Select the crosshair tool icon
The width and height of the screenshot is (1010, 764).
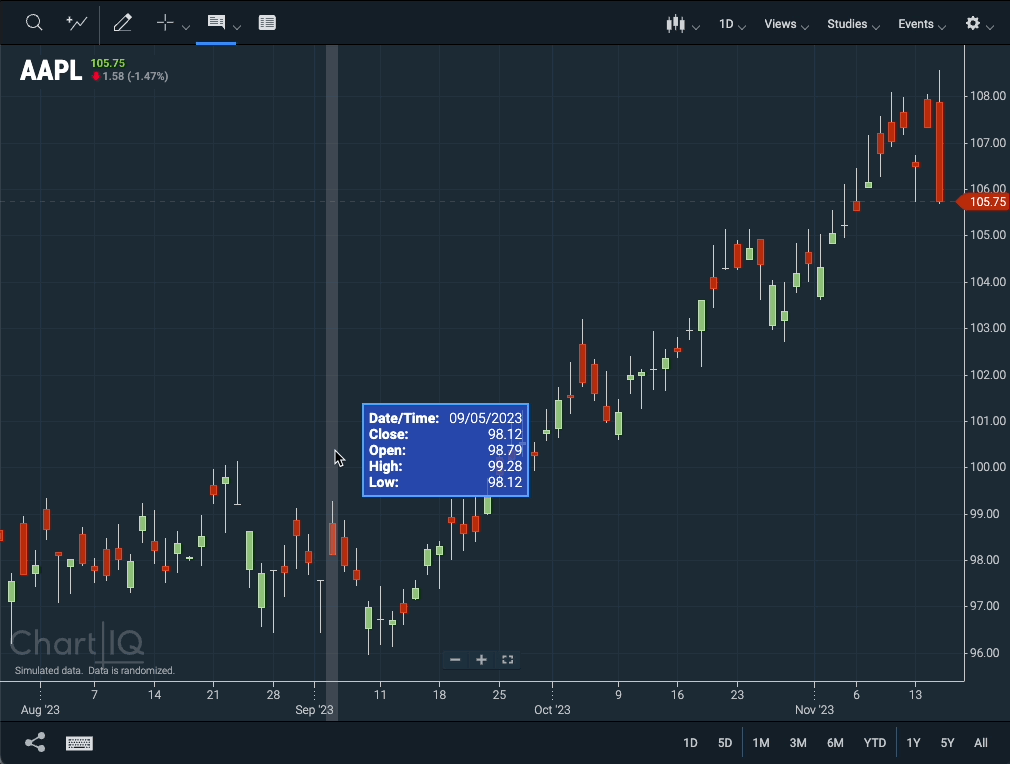tap(165, 23)
